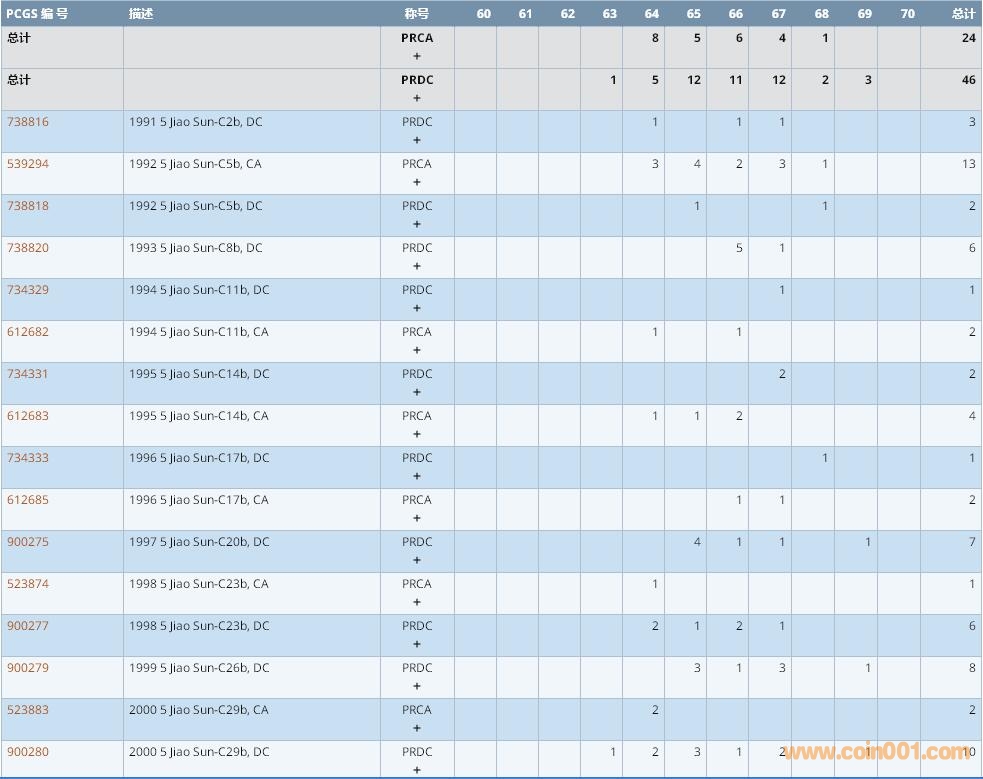Click PCGS number 738820 link

pos(28,248)
